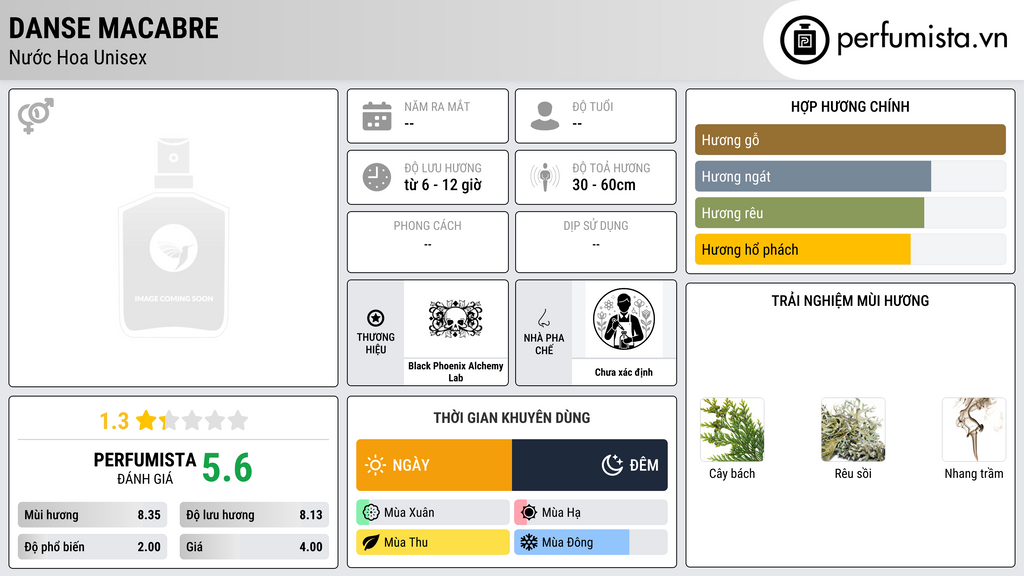Screen dimensions: 1024x576
Task: Click the '30 - 60cm' sillage value
Action: (604, 185)
